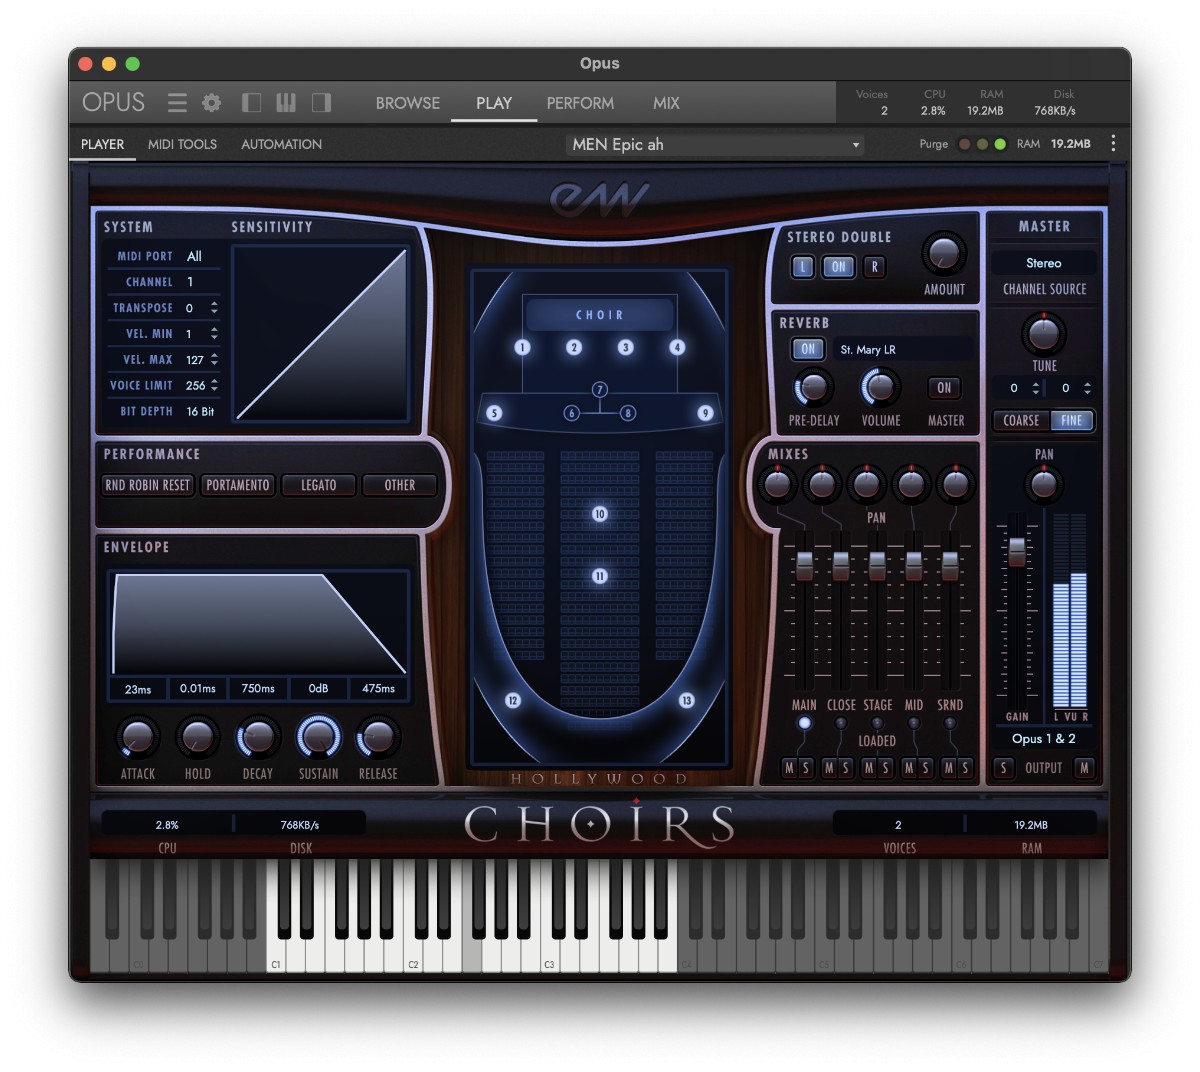Adjust the Master Tune knob
Viewport: 1200px width, 1072px height.
click(x=1044, y=332)
